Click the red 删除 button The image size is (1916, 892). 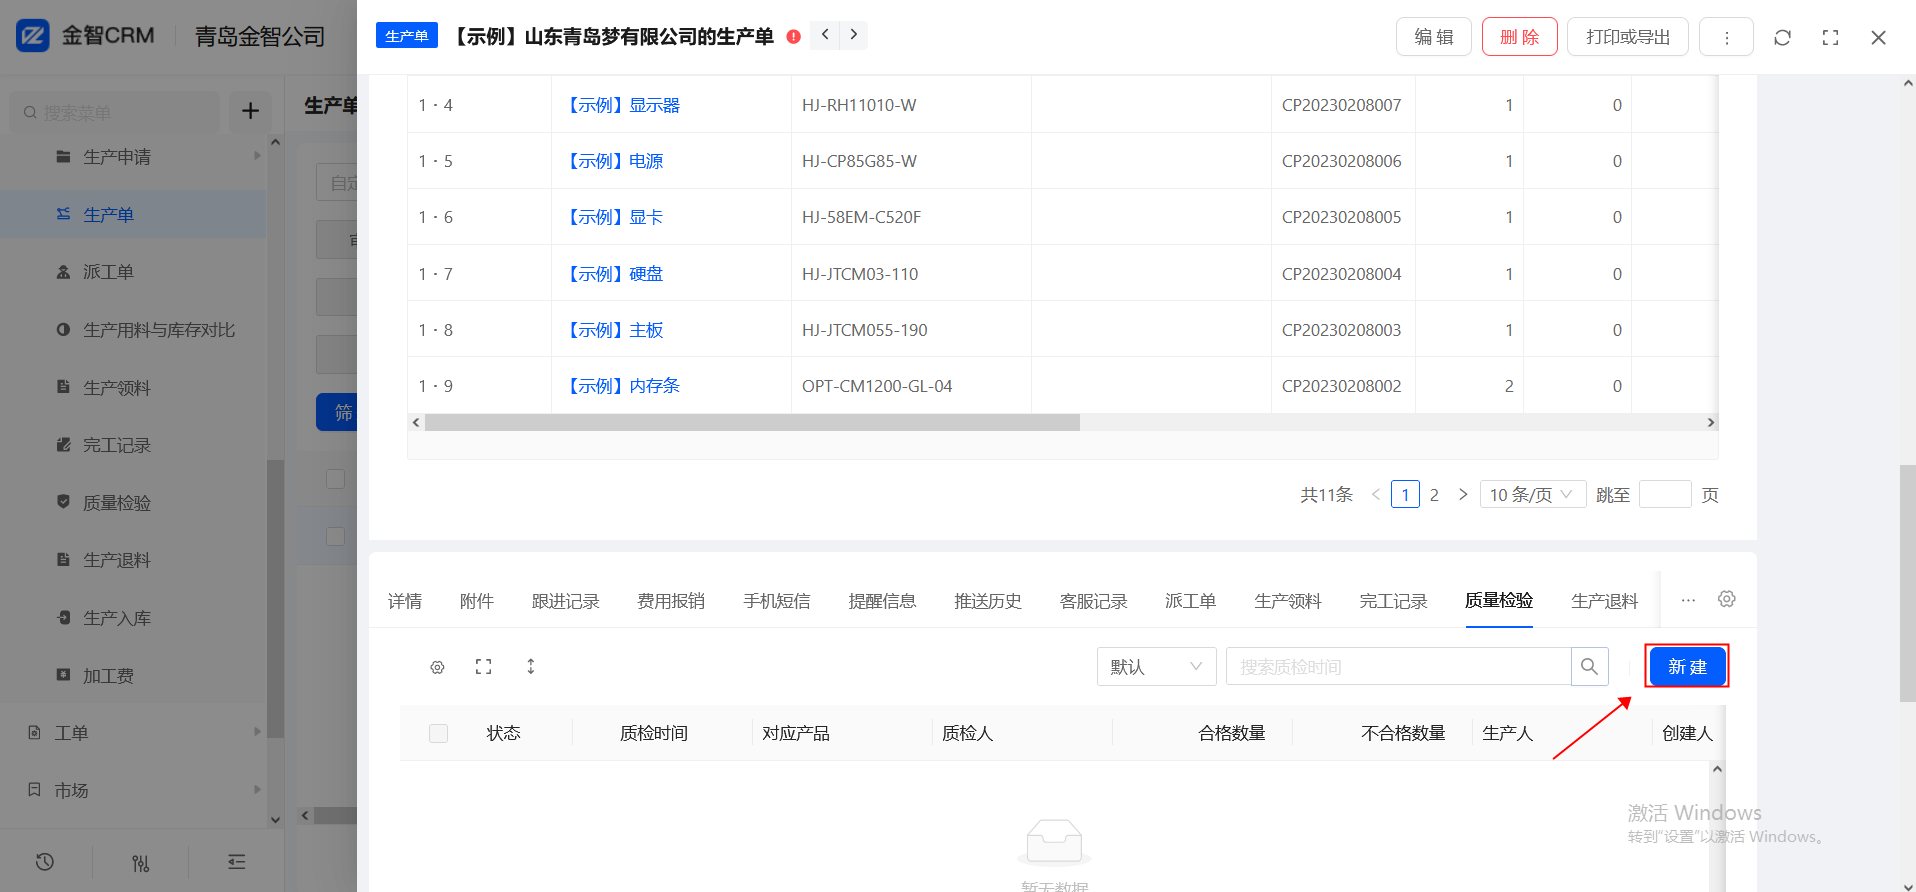pyautogui.click(x=1519, y=37)
